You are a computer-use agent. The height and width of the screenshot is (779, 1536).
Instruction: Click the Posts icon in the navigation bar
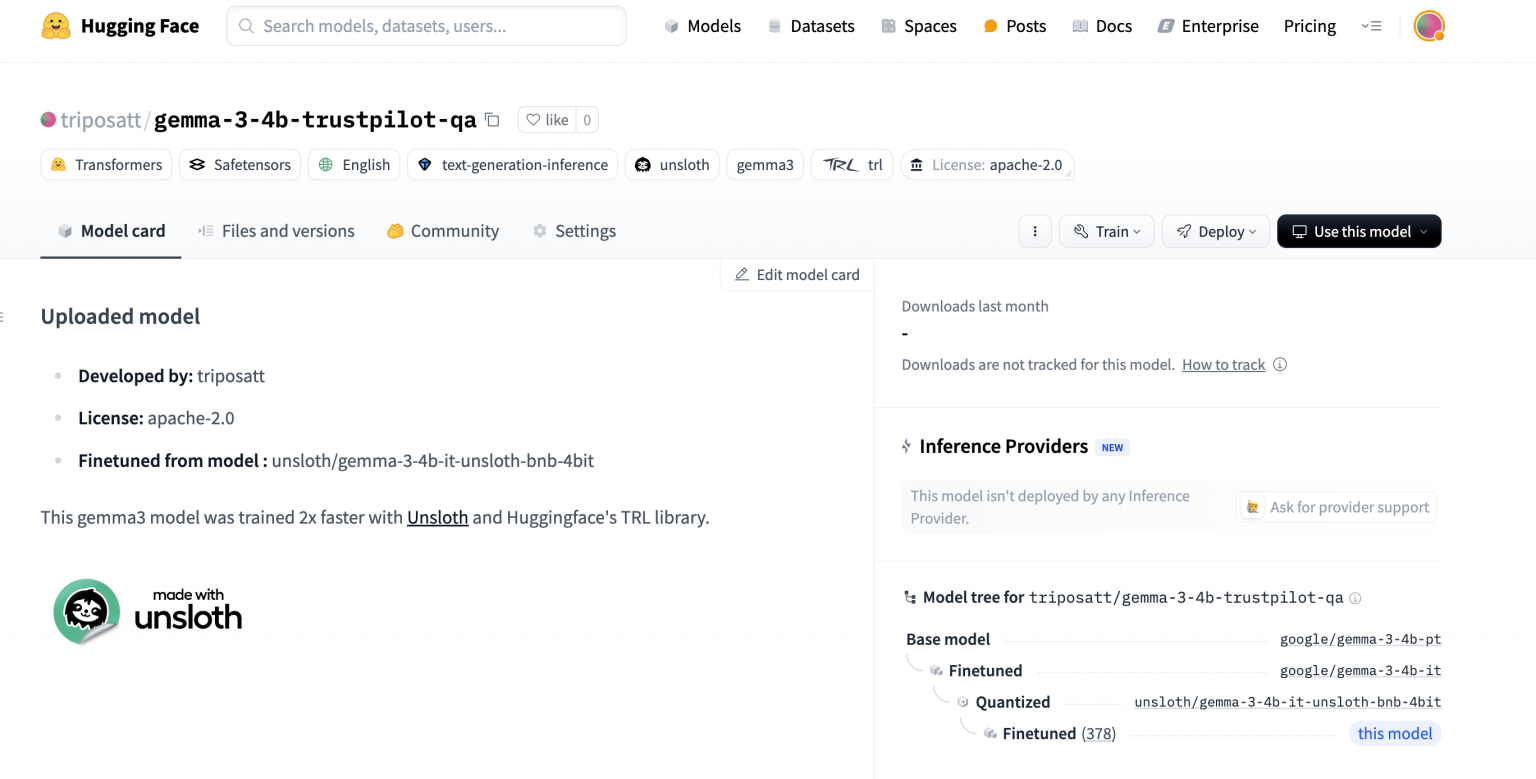(990, 25)
